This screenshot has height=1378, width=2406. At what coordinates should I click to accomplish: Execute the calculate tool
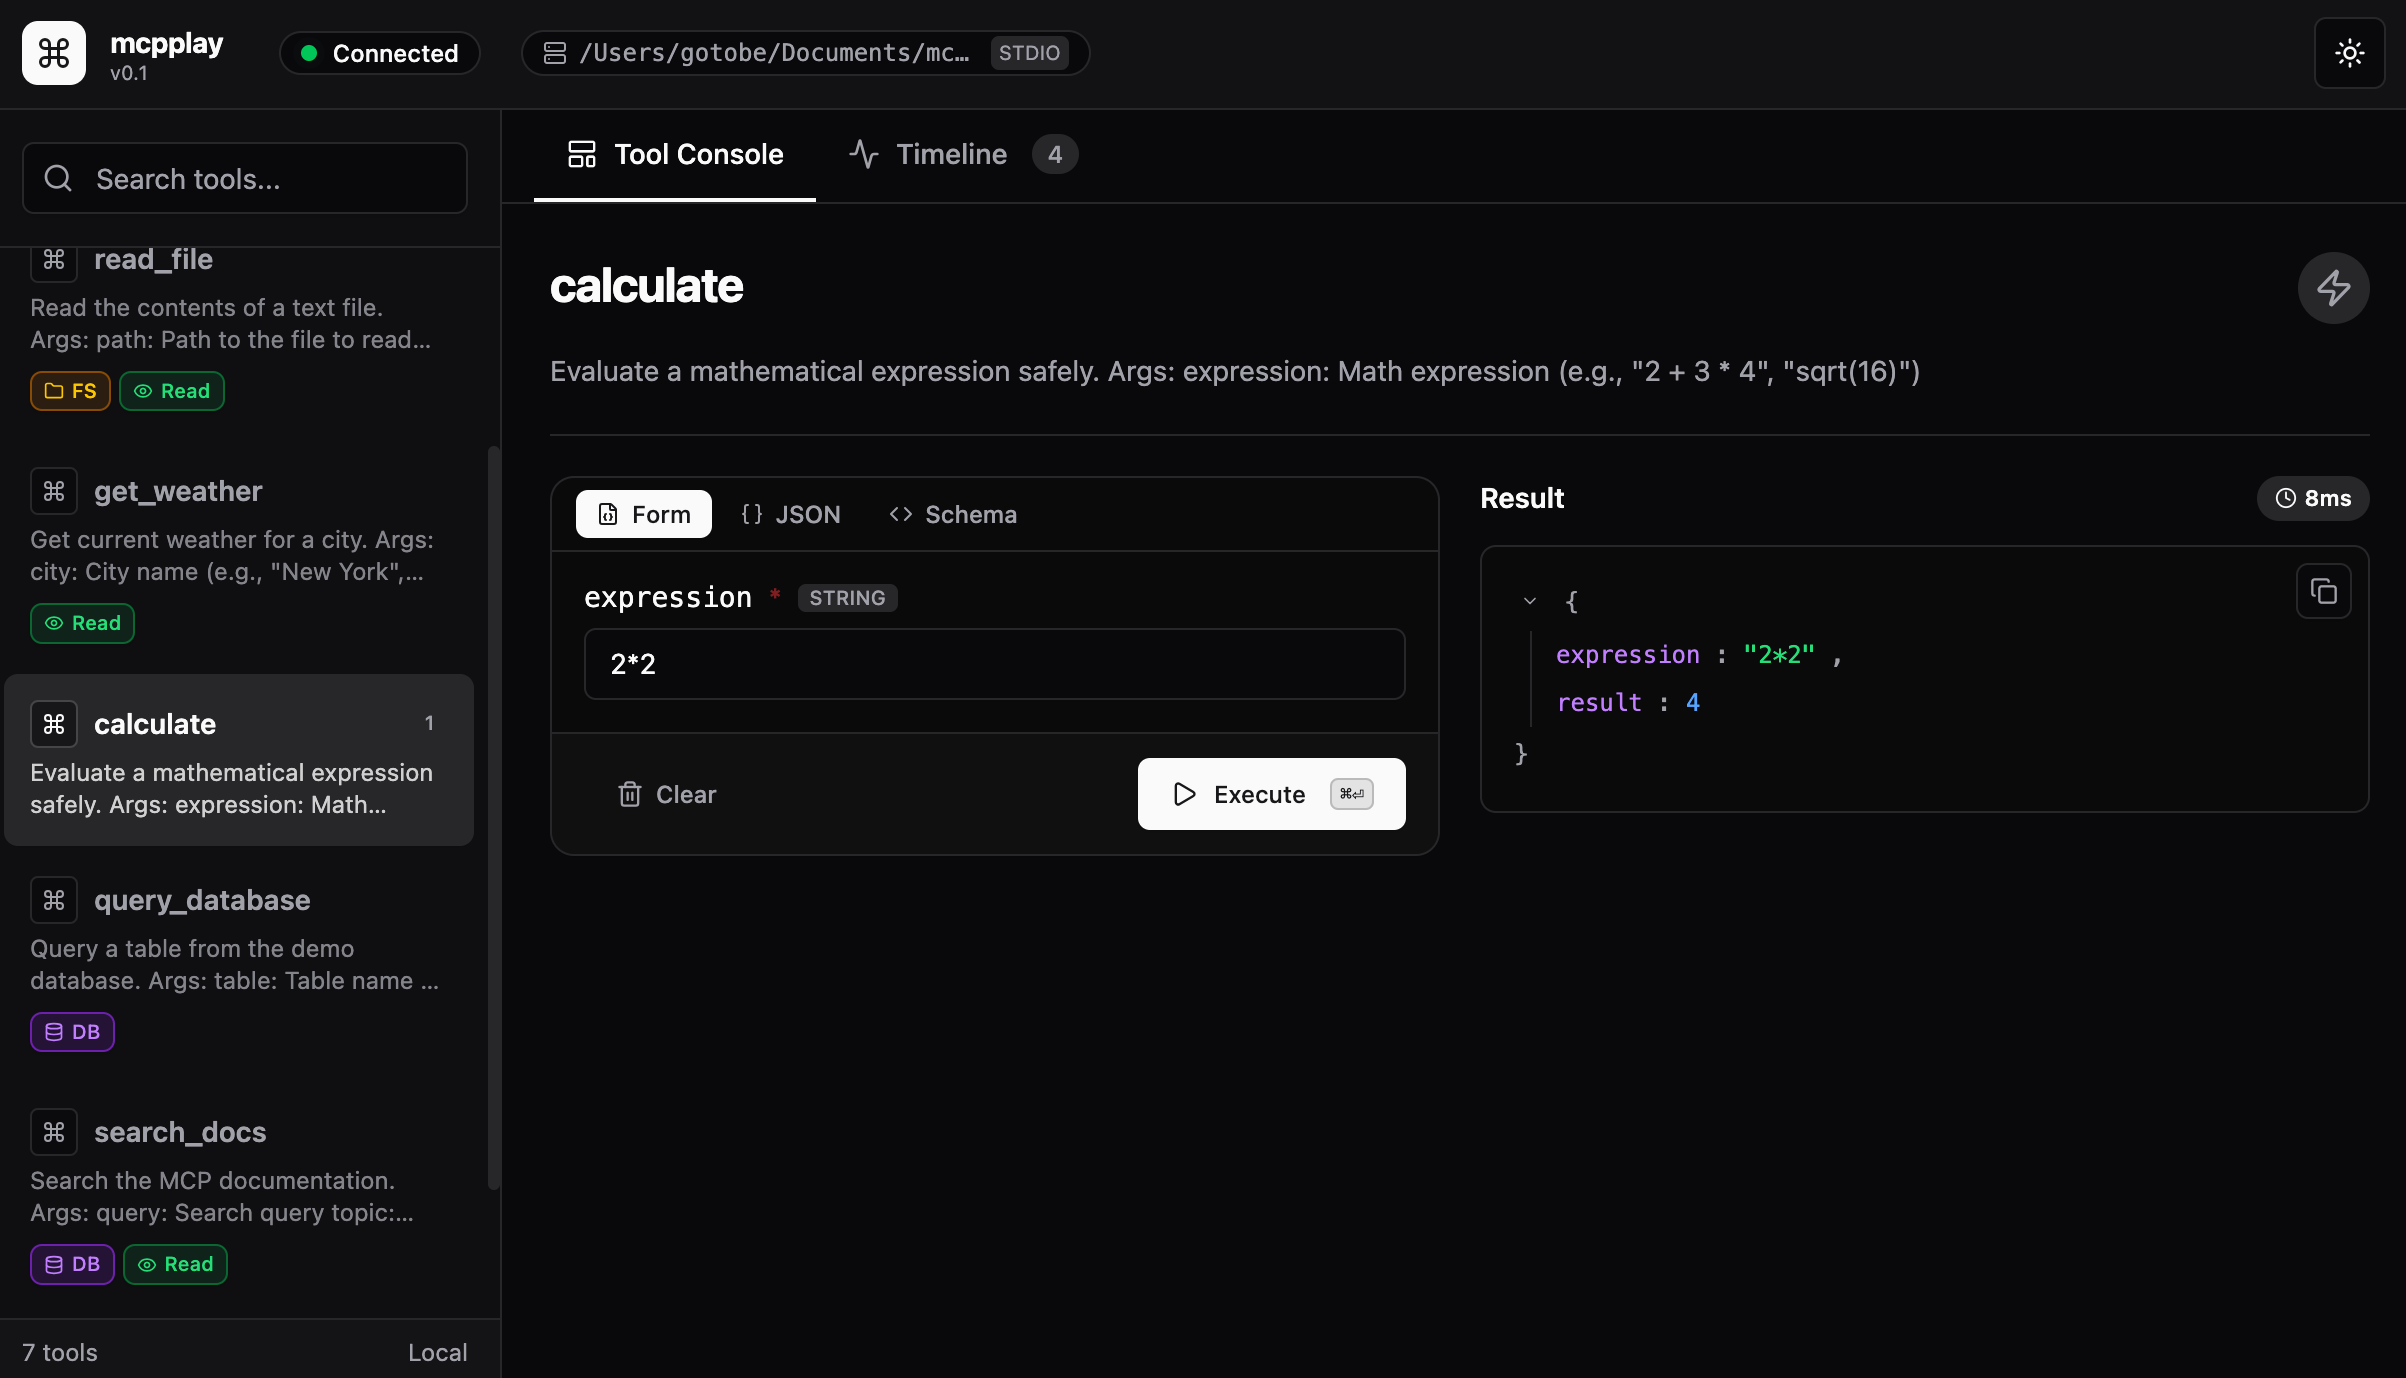click(x=1270, y=794)
